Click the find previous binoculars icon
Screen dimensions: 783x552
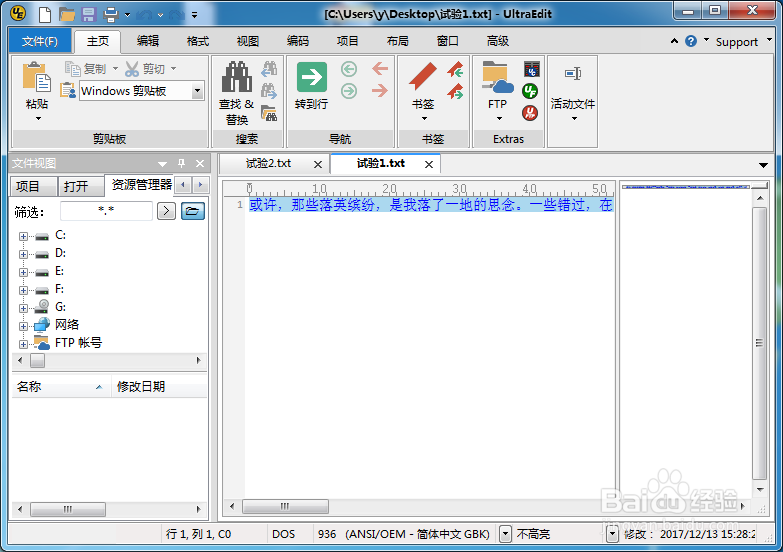click(x=269, y=68)
